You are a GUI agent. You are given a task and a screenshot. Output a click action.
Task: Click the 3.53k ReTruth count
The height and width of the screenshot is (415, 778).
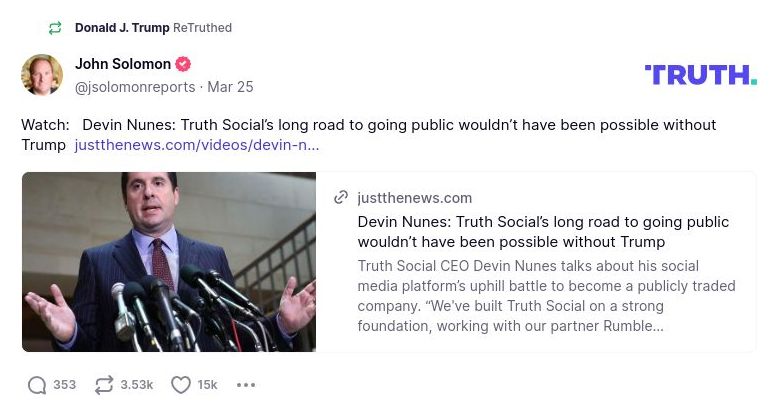137,385
